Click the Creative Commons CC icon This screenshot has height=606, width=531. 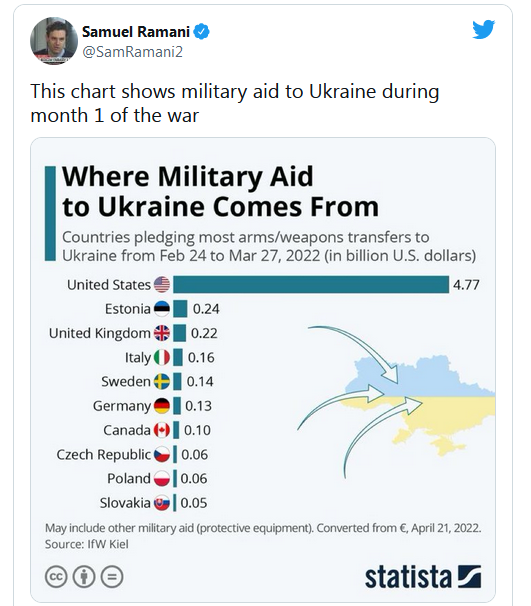(56, 577)
